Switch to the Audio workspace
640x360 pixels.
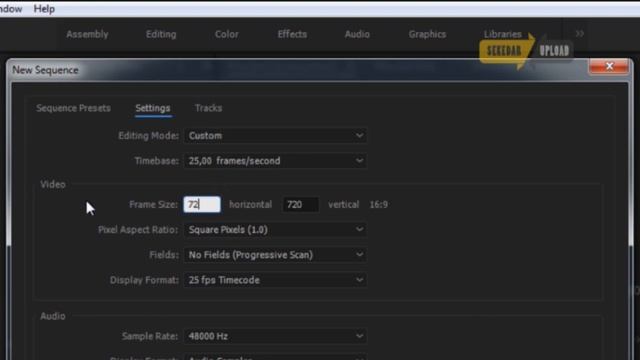[357, 34]
